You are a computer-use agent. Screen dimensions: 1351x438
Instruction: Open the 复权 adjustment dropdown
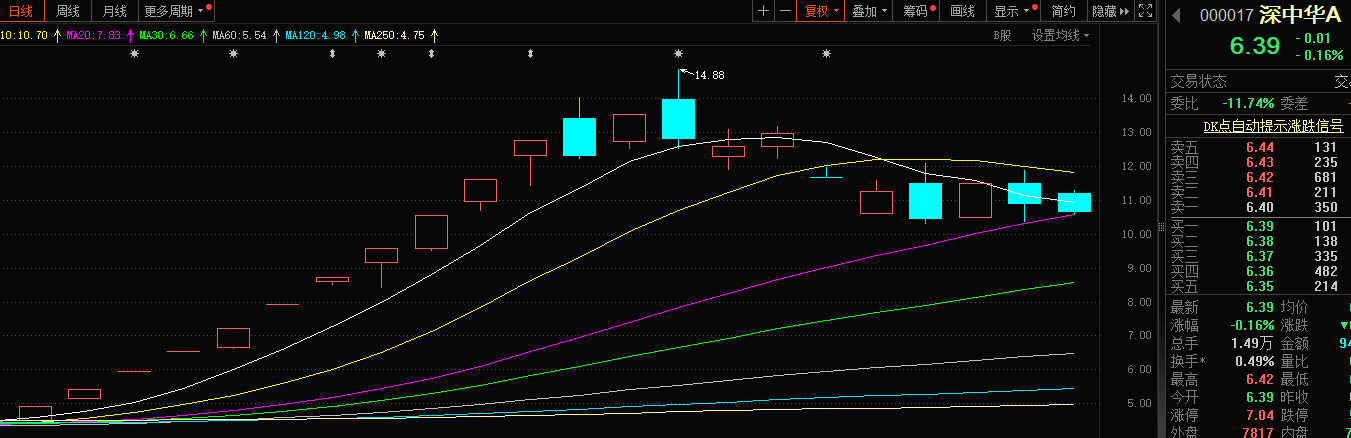[x=822, y=11]
